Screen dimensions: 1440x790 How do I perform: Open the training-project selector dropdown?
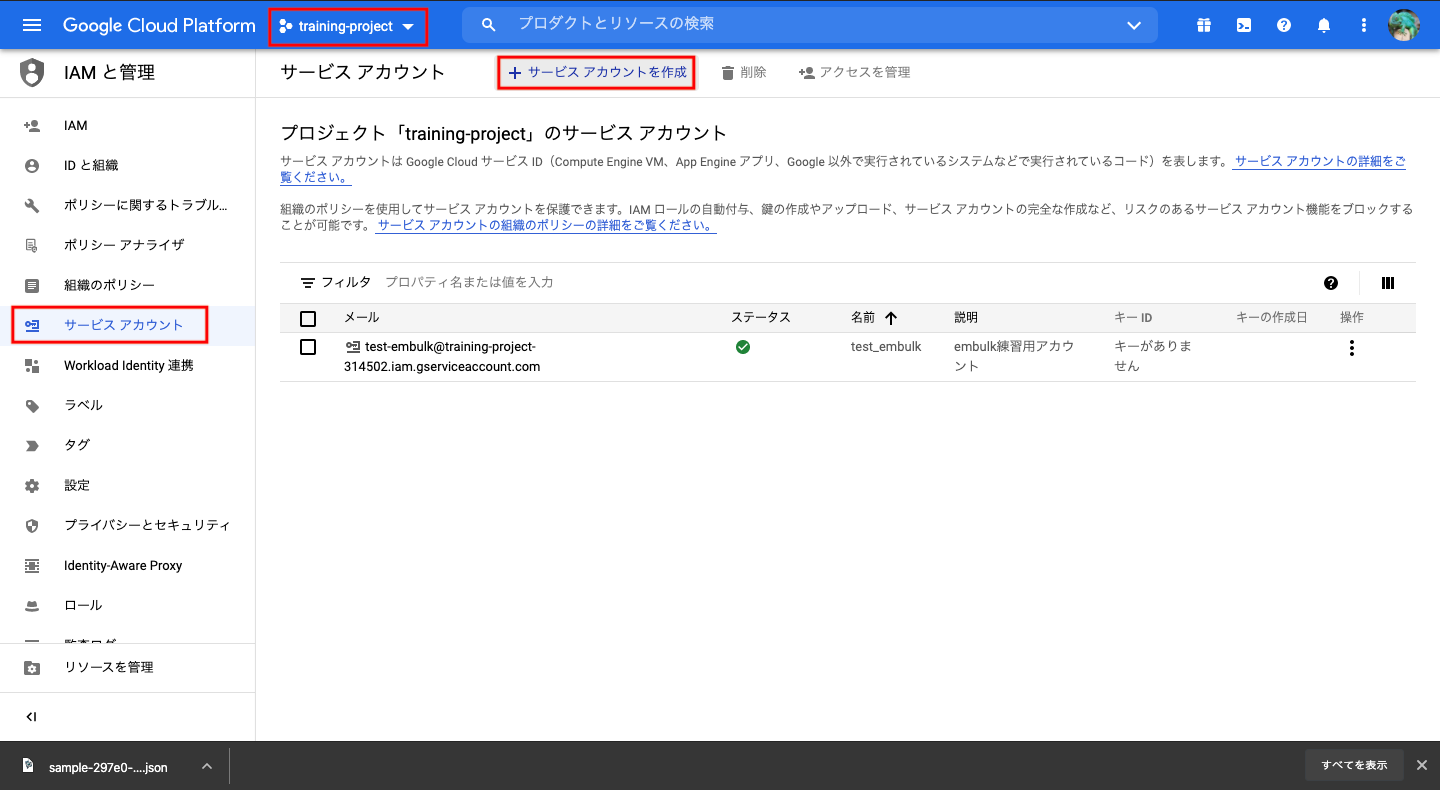(348, 25)
